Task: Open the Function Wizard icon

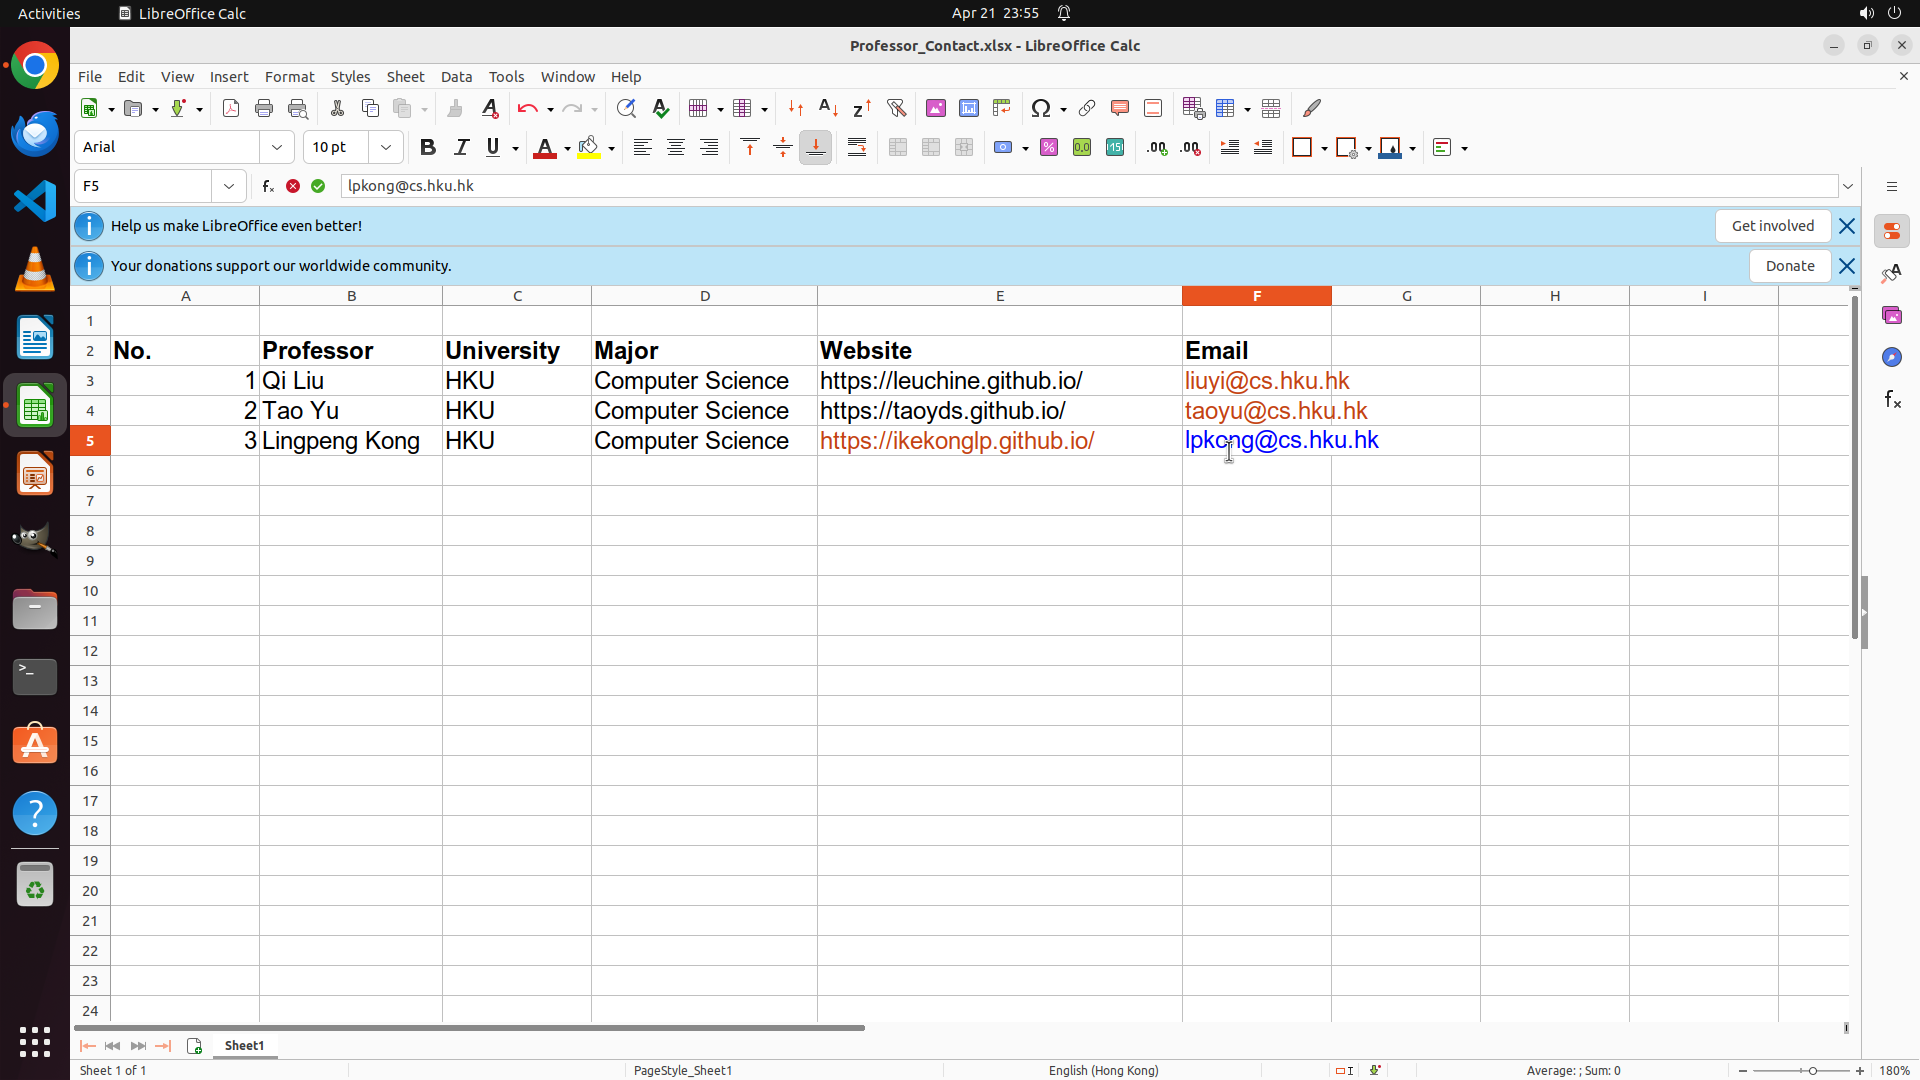Action: (268, 186)
